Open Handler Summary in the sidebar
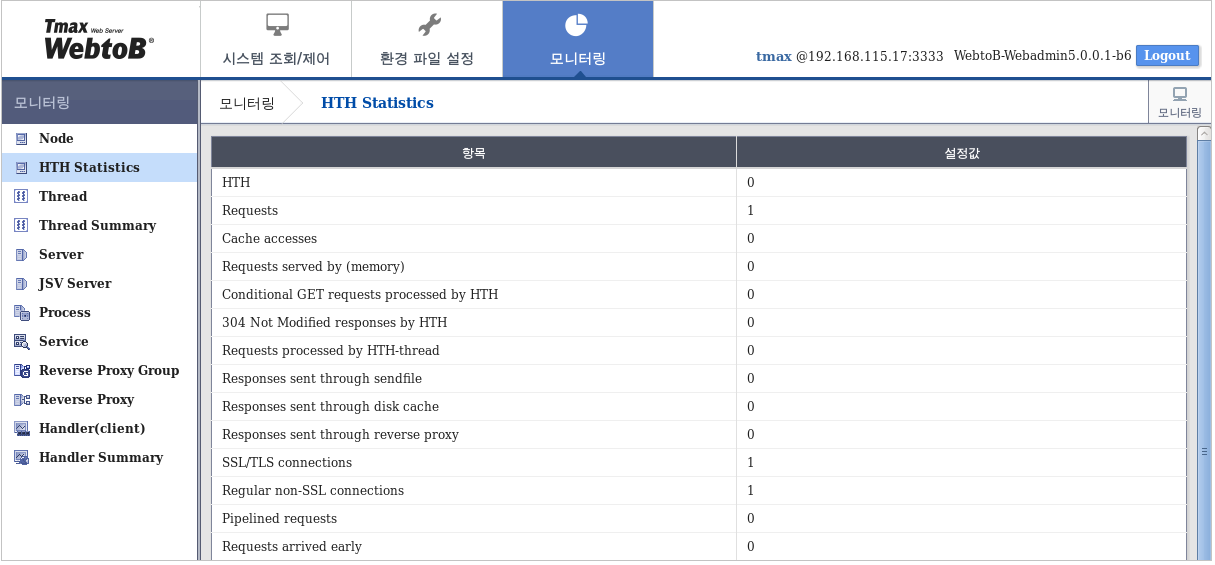The height and width of the screenshot is (565, 1215). (99, 458)
